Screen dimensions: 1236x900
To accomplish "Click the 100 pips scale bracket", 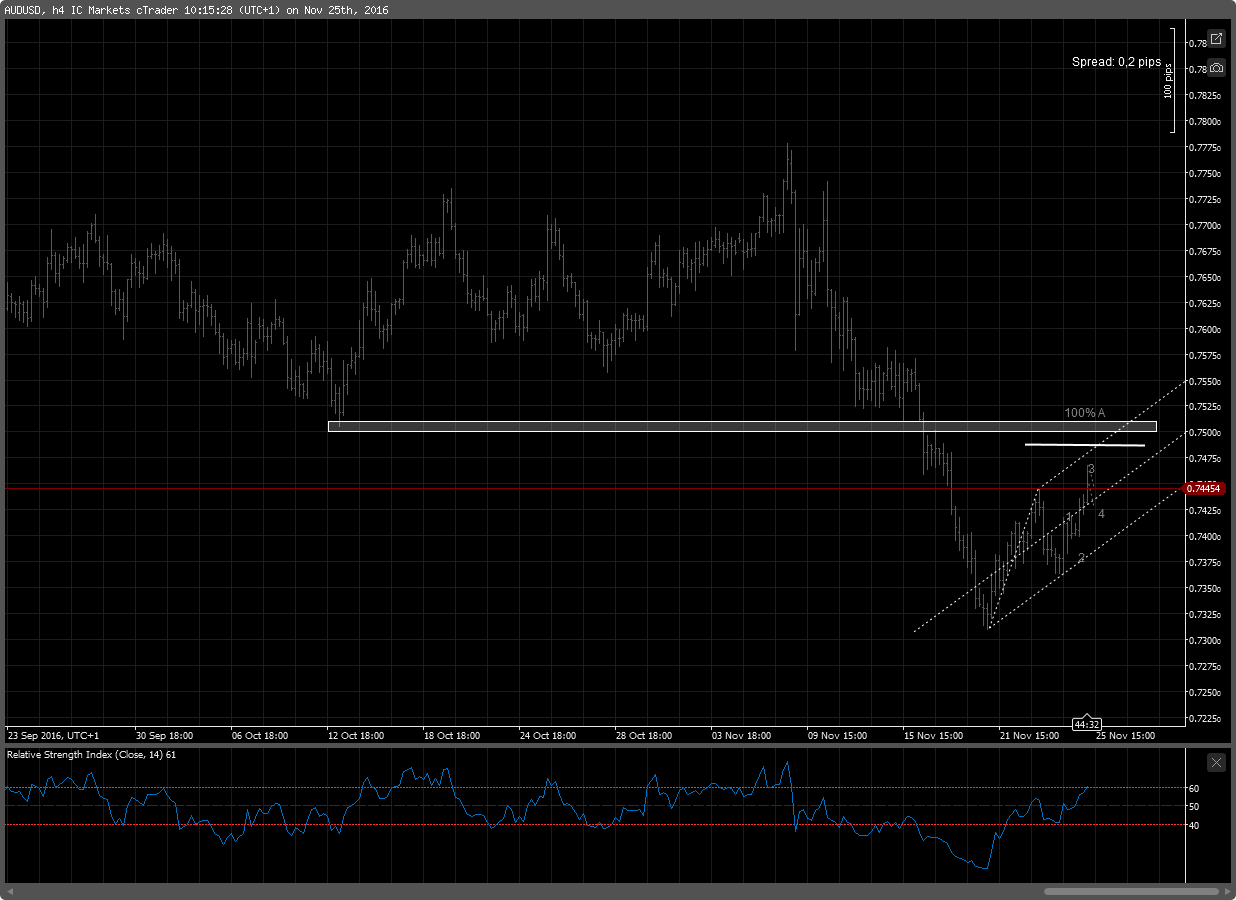I will [x=1171, y=90].
